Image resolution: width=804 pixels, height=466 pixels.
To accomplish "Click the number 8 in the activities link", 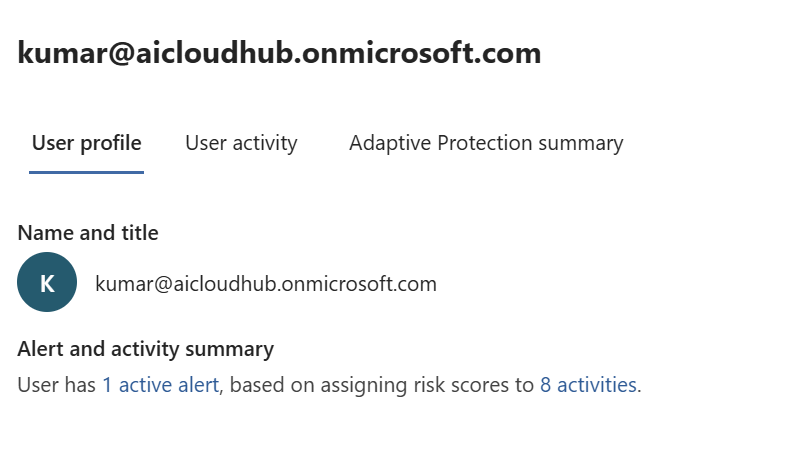I will pos(546,384).
